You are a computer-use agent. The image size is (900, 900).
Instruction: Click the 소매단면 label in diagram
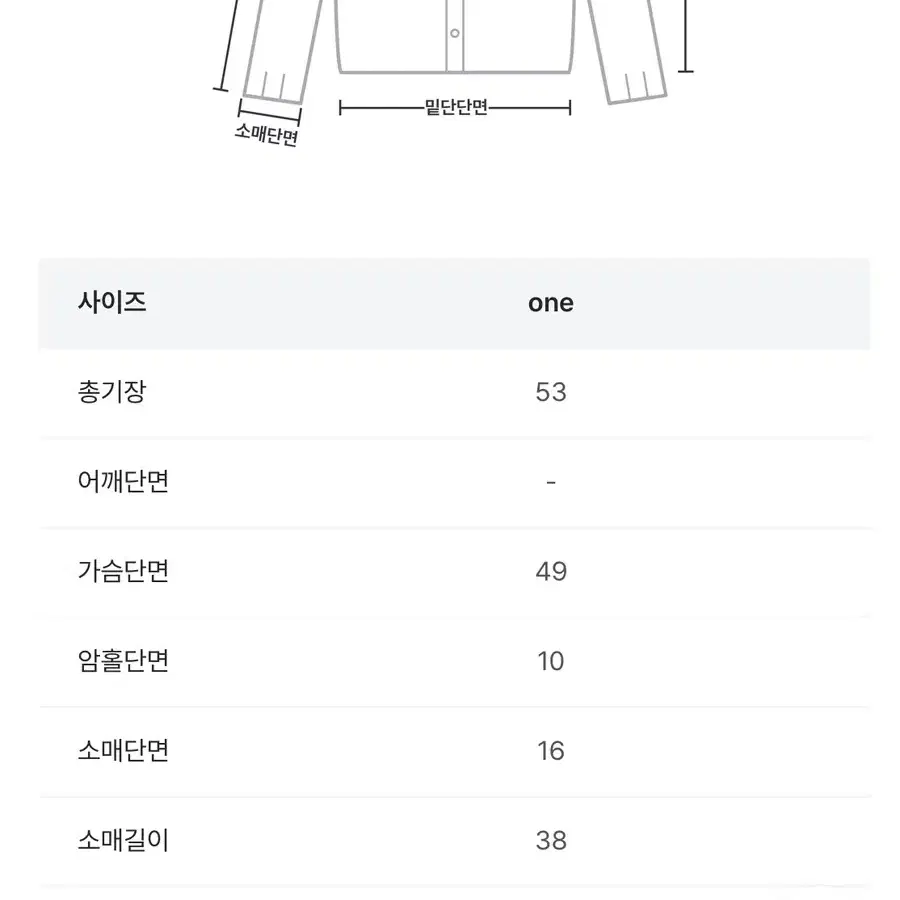coord(266,134)
